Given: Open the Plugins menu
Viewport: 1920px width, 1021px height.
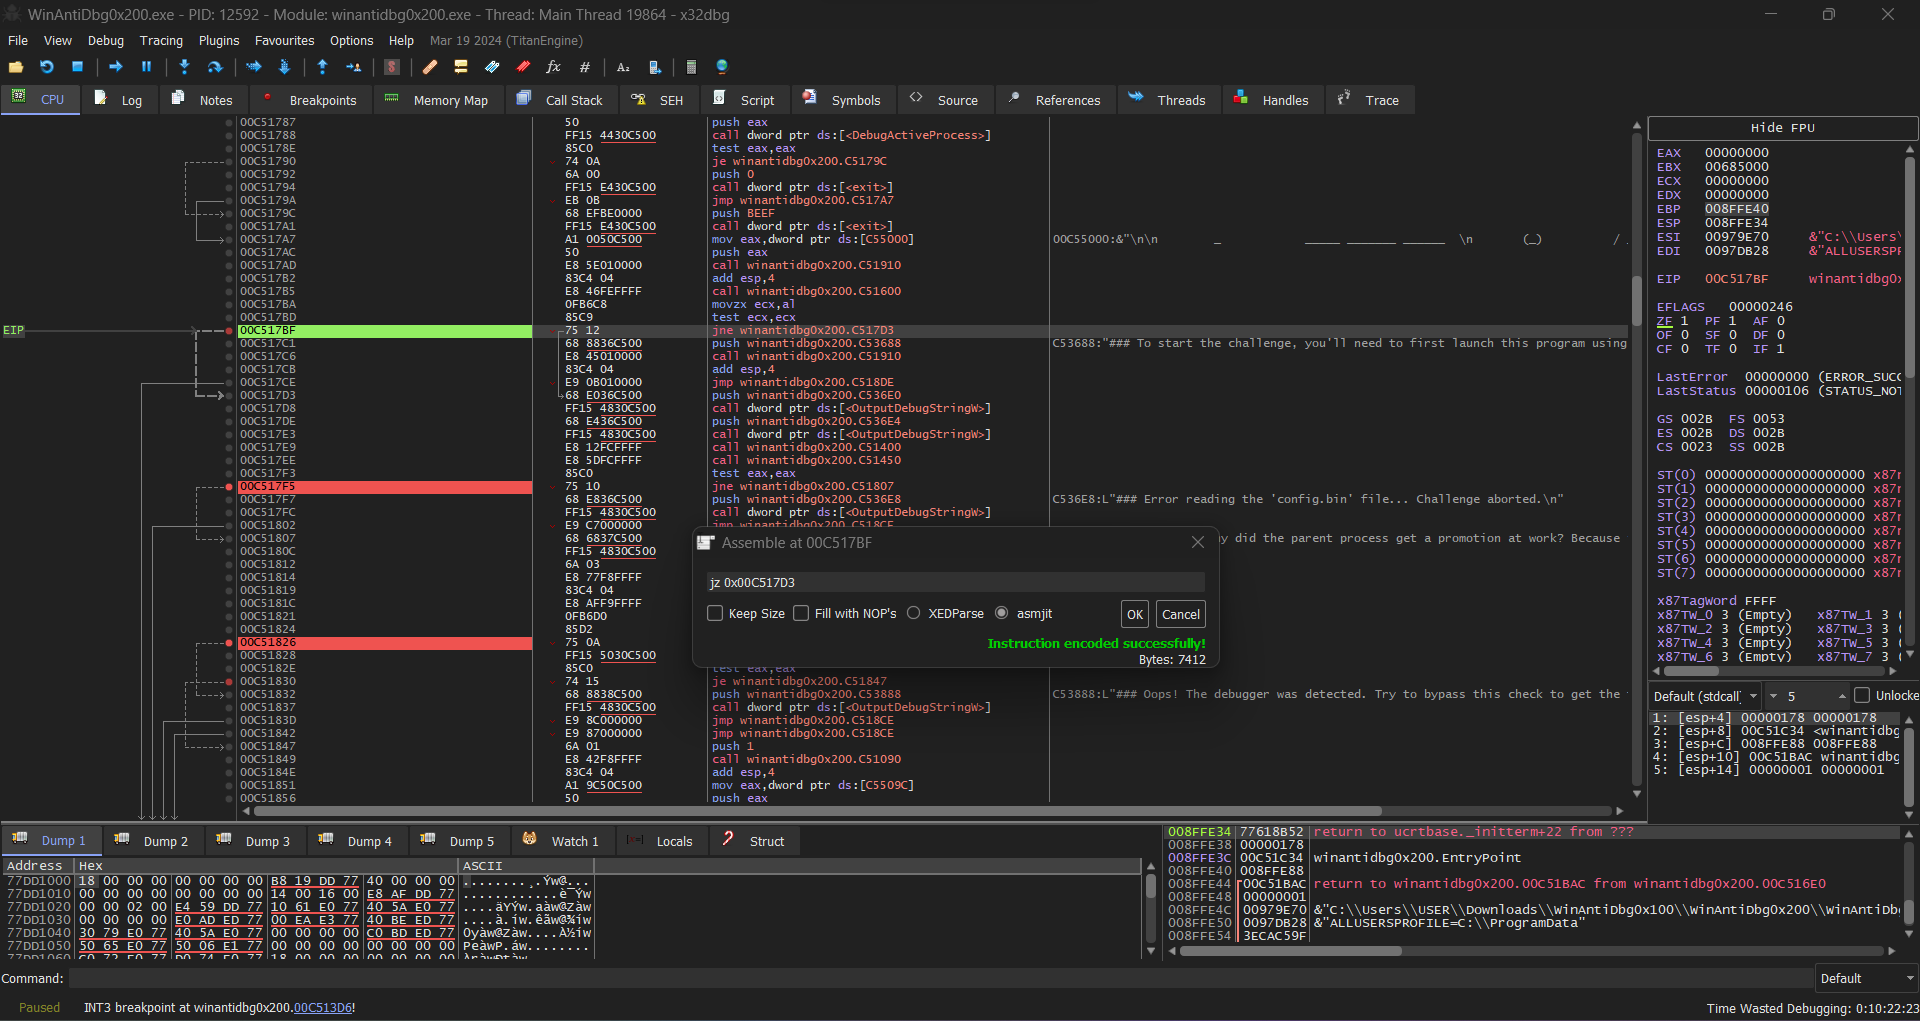Looking at the screenshot, I should pyautogui.click(x=219, y=41).
